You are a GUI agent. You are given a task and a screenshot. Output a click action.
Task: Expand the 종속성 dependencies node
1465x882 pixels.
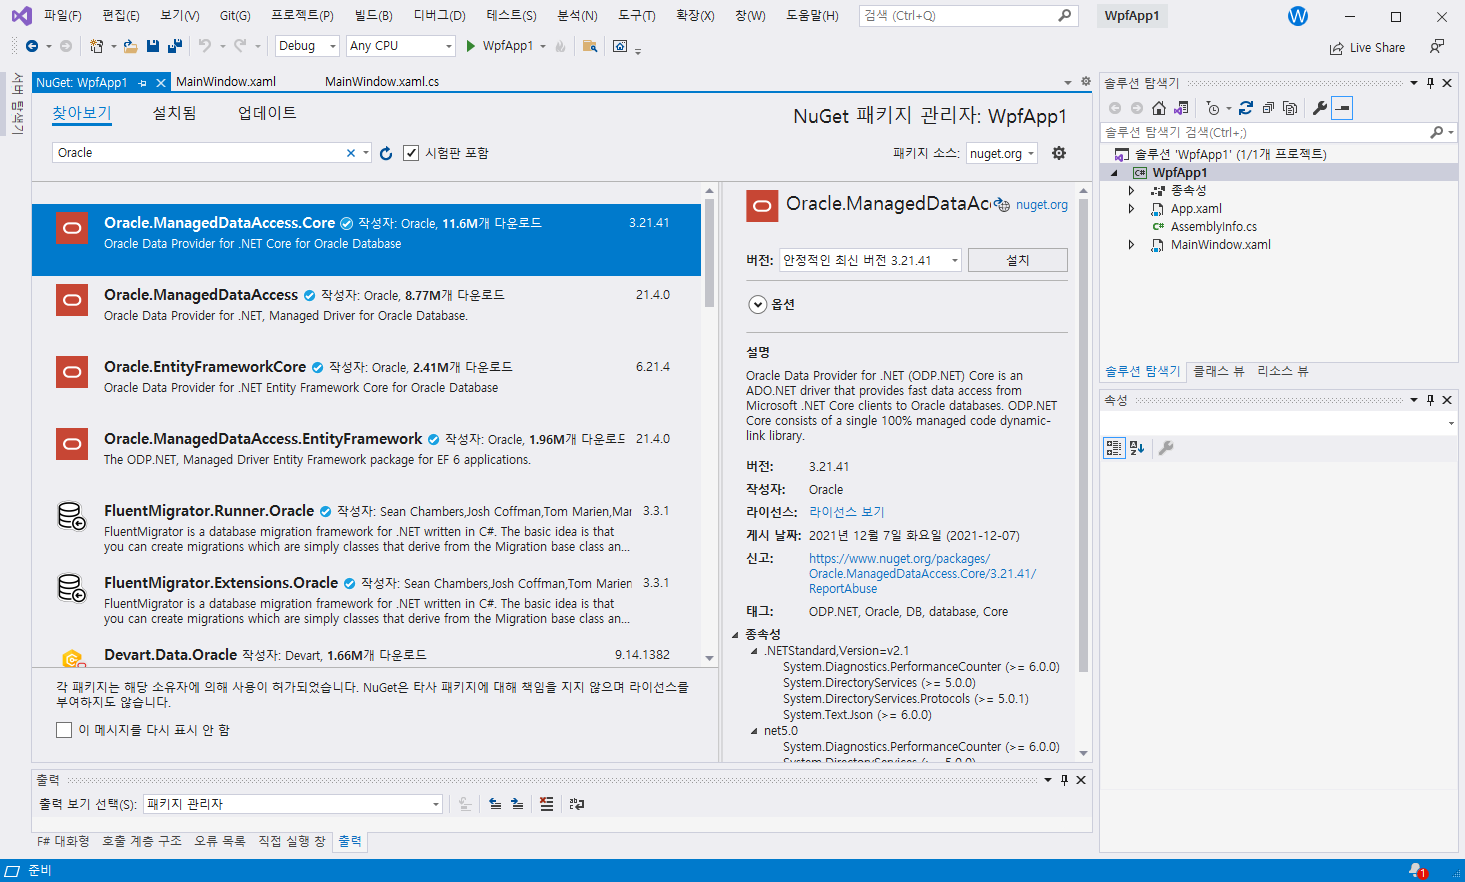pyautogui.click(x=1132, y=190)
